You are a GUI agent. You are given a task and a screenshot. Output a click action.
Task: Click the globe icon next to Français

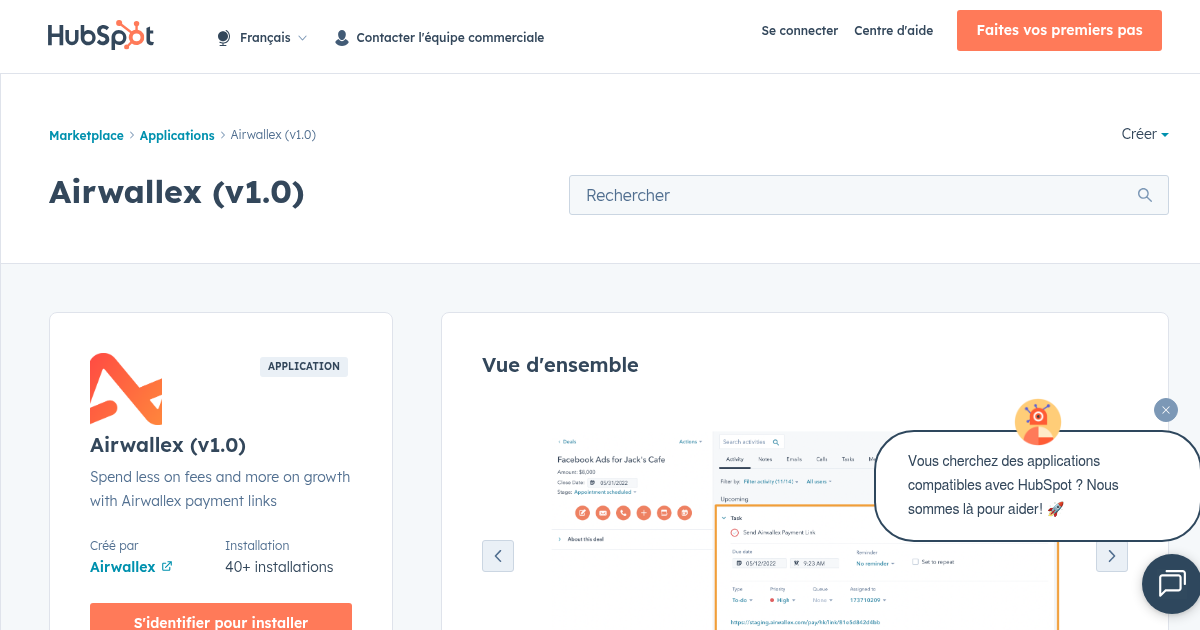[222, 36]
